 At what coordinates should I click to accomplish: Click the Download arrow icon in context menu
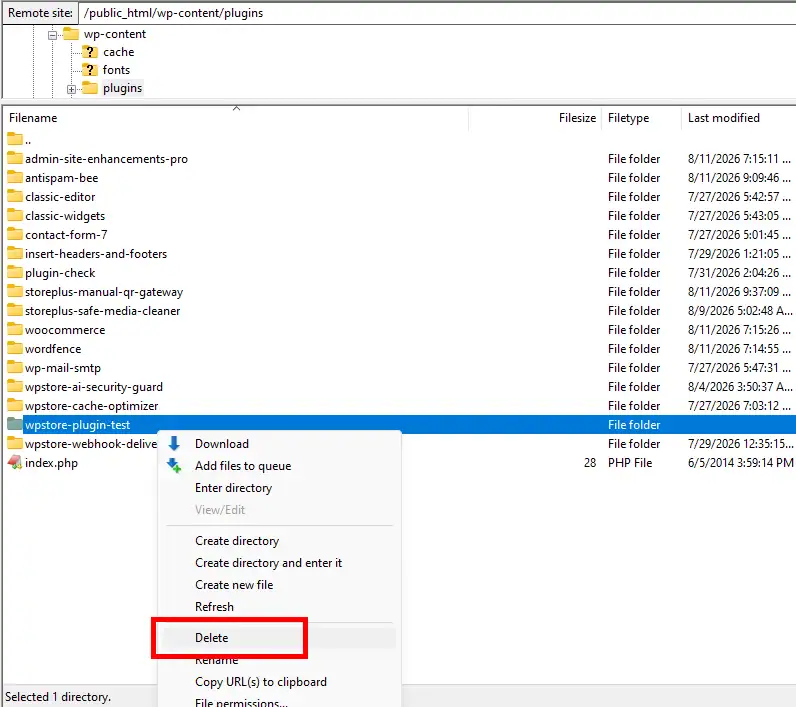(174, 444)
